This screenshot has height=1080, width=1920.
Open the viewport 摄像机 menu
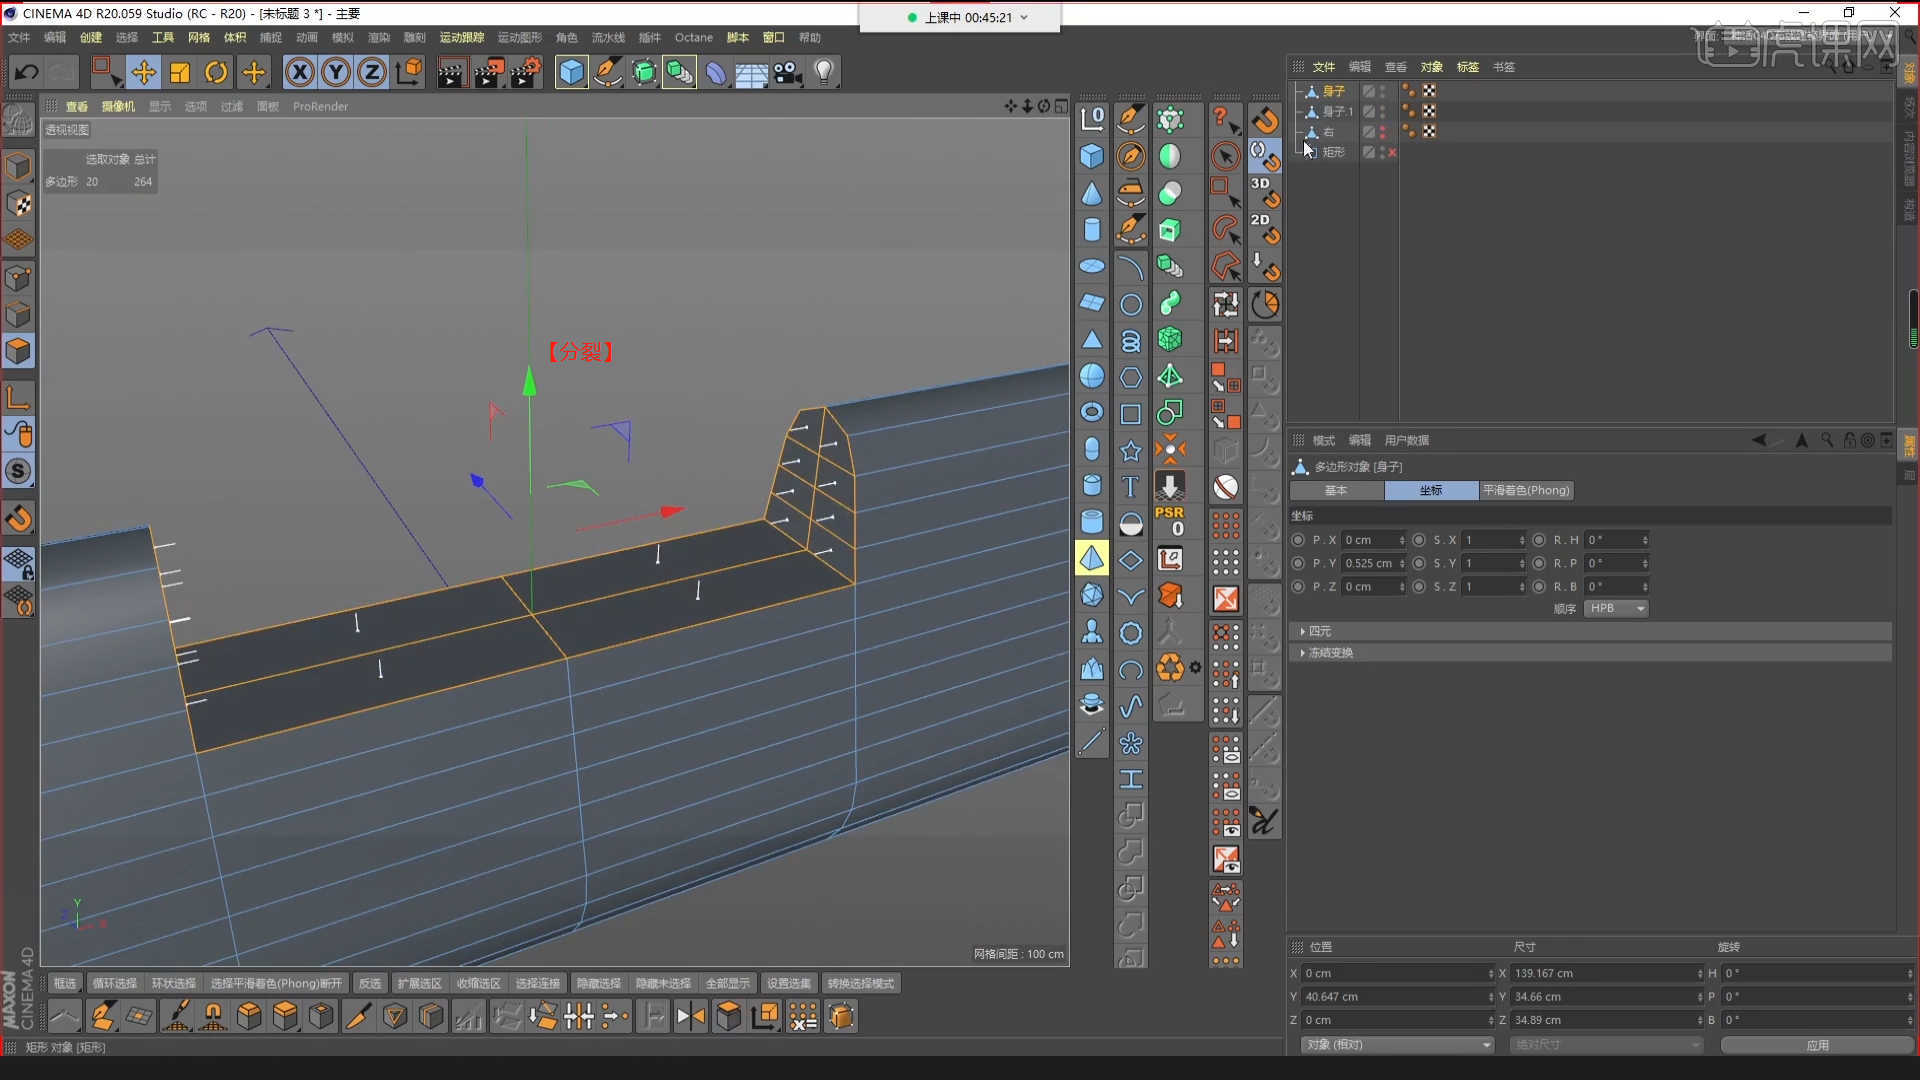tap(118, 106)
